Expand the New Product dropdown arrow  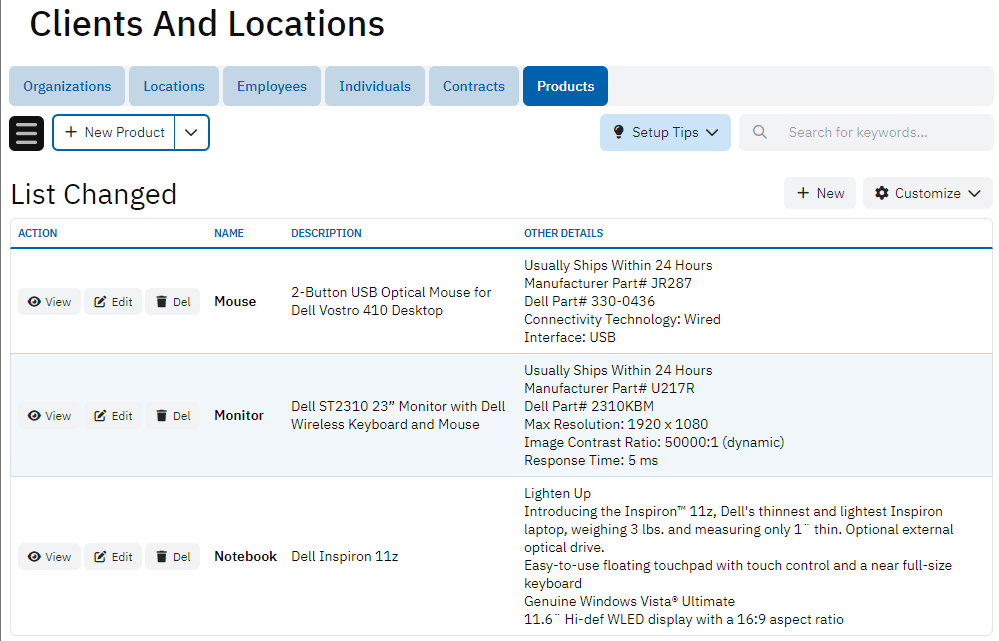(192, 133)
